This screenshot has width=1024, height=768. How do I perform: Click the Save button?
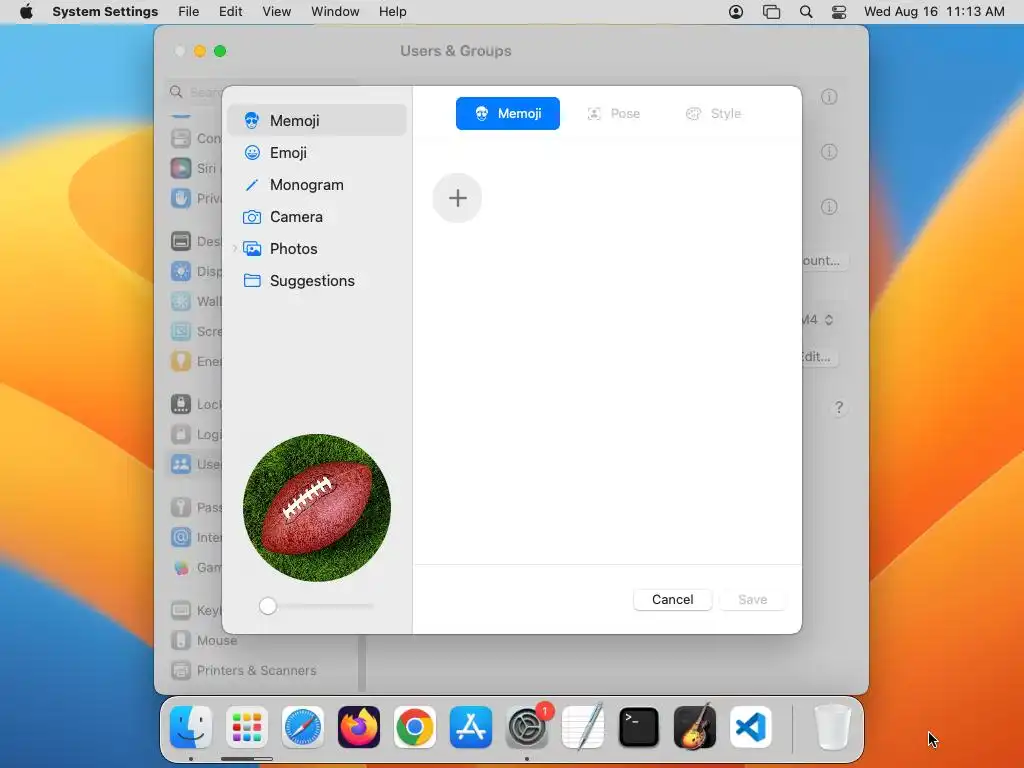(x=752, y=599)
